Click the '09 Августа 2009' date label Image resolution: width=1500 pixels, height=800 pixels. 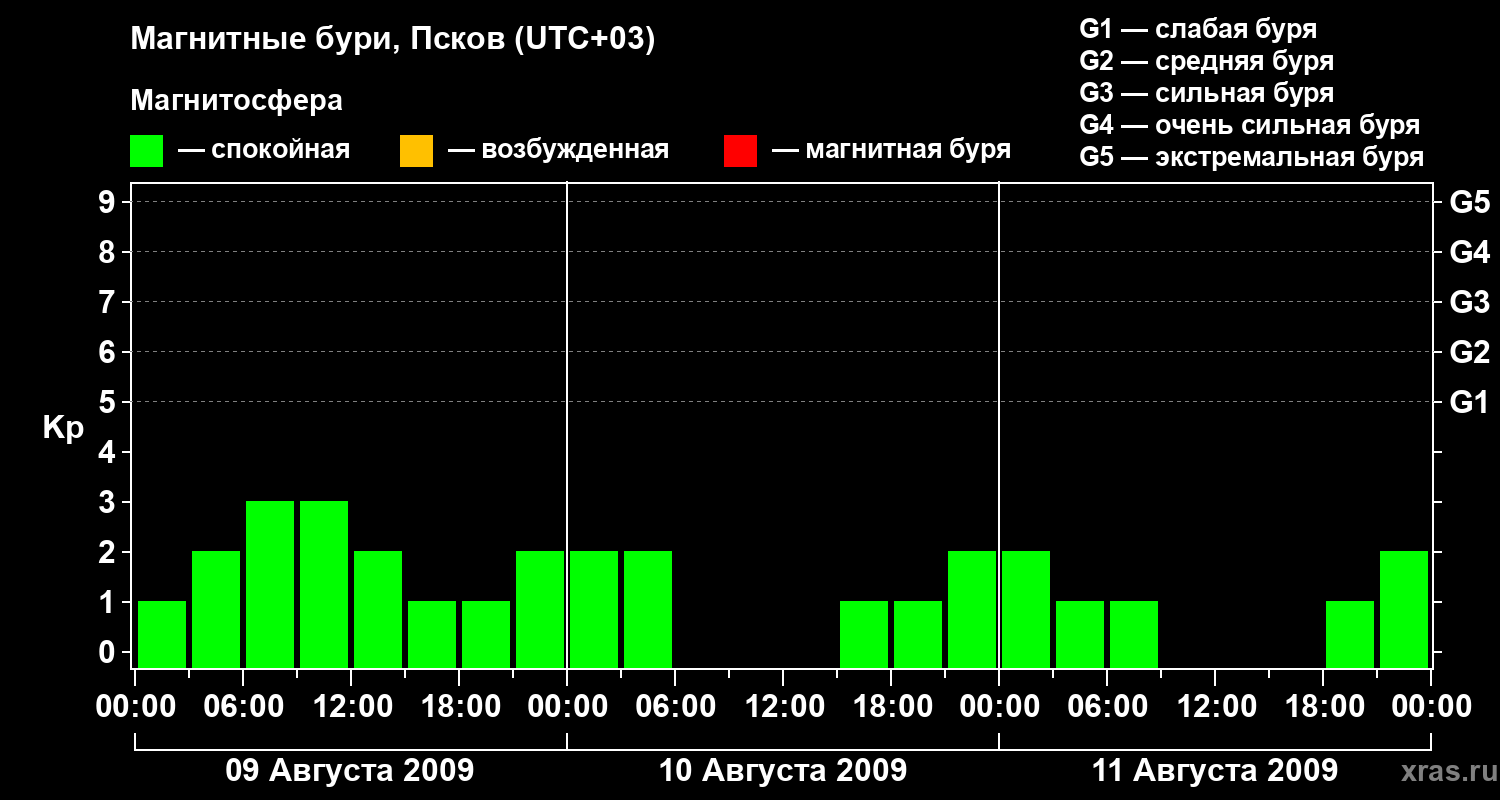point(350,771)
